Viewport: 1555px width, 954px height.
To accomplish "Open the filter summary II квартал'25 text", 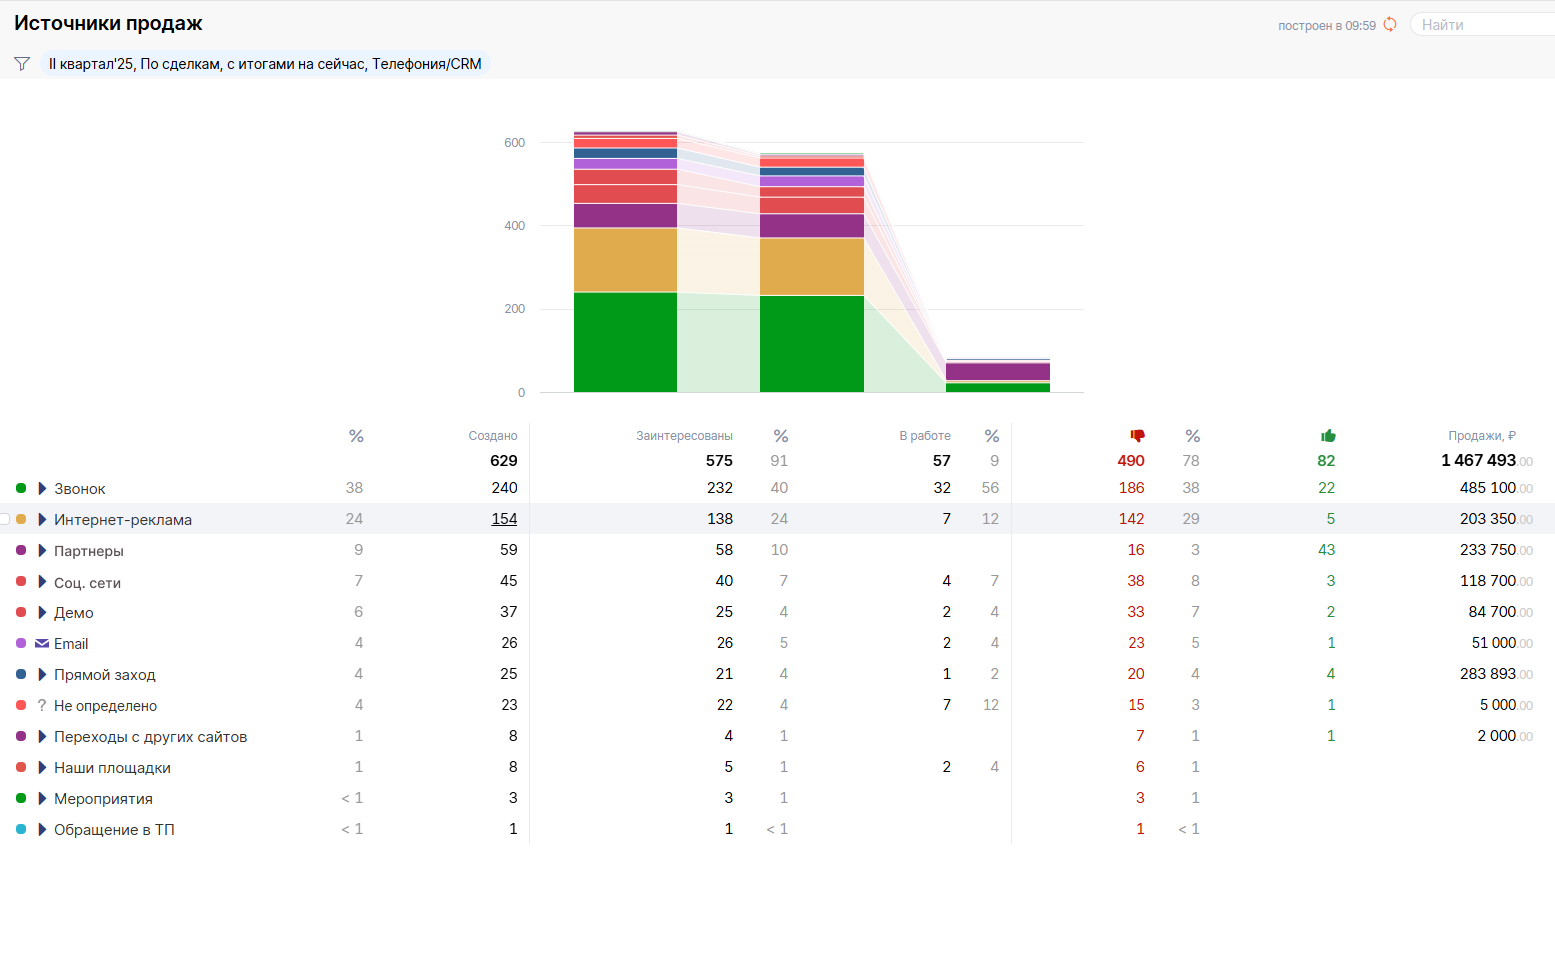I will pyautogui.click(x=265, y=64).
